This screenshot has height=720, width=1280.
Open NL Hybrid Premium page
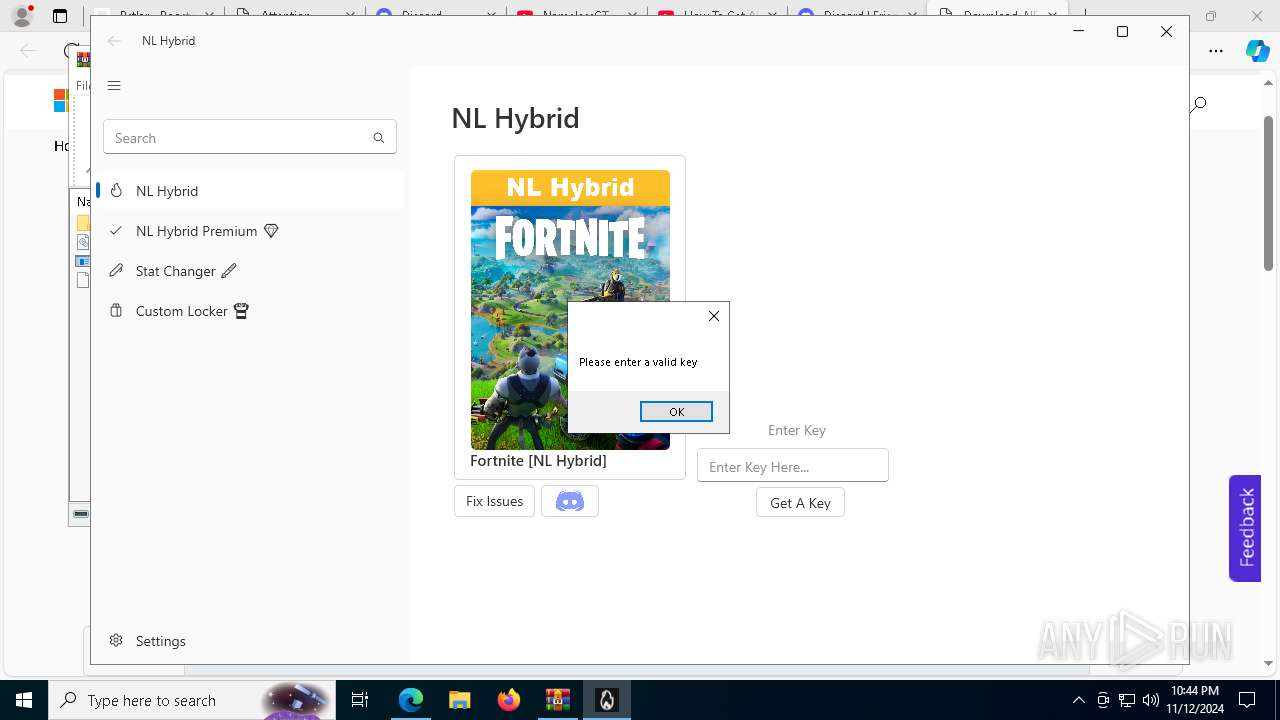click(x=250, y=231)
